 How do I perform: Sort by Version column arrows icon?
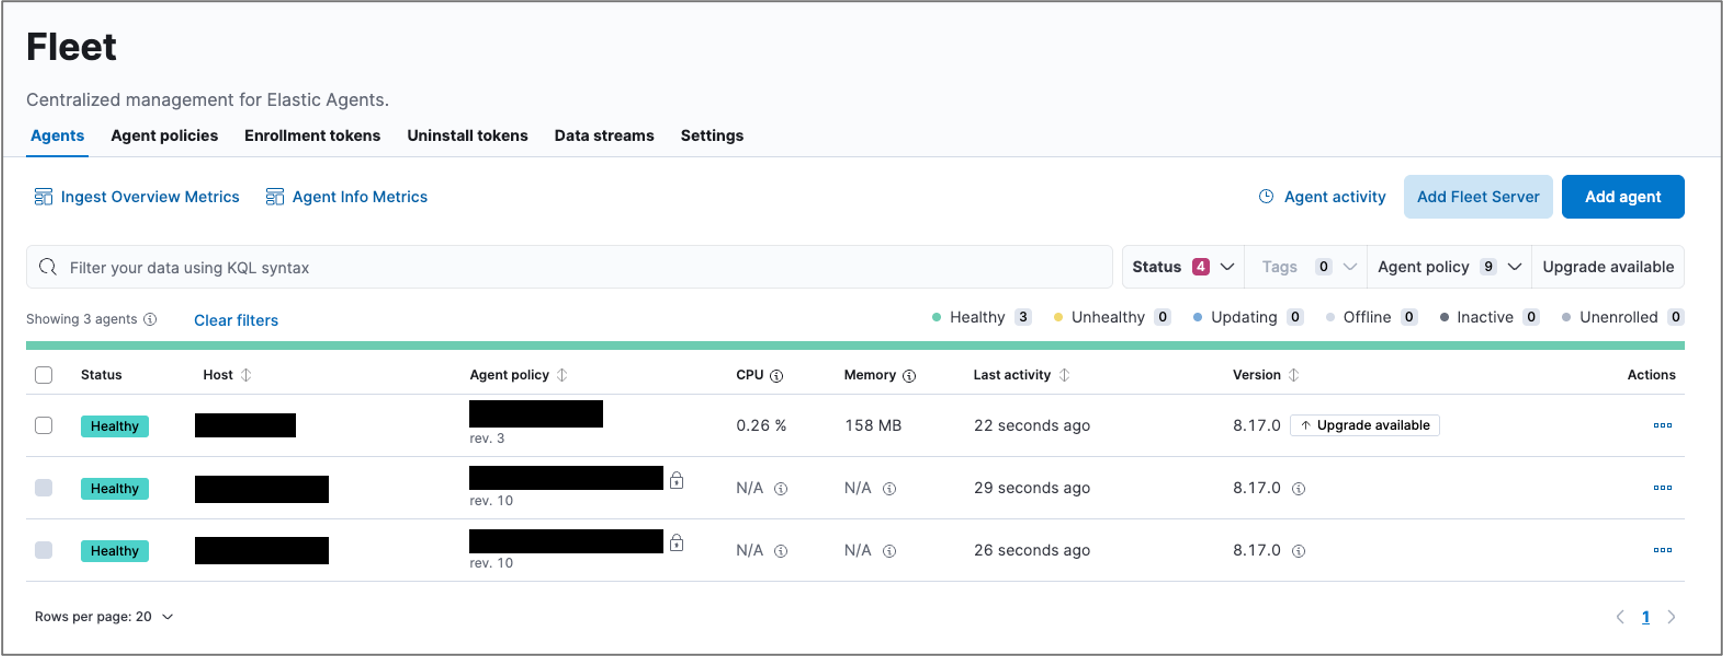point(1294,375)
